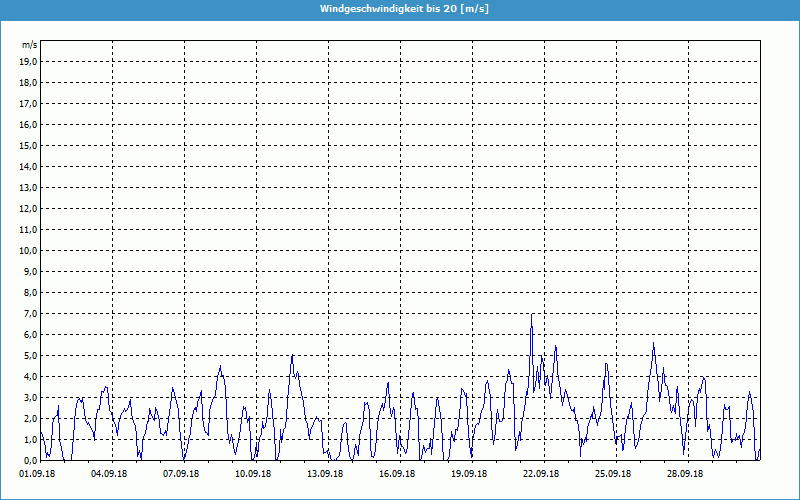Select the 04.09.18 date label
The width and height of the screenshot is (800, 500).
[112, 474]
